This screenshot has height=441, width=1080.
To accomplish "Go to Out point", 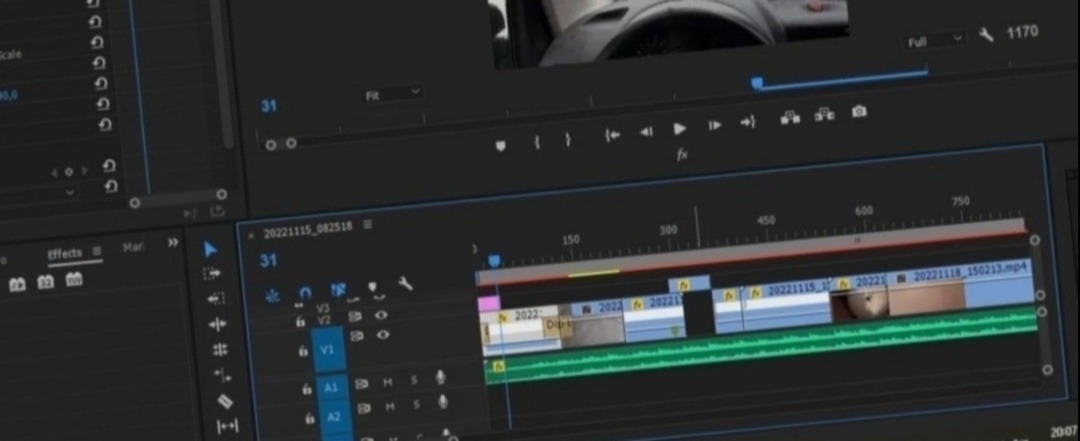I will click(x=748, y=122).
